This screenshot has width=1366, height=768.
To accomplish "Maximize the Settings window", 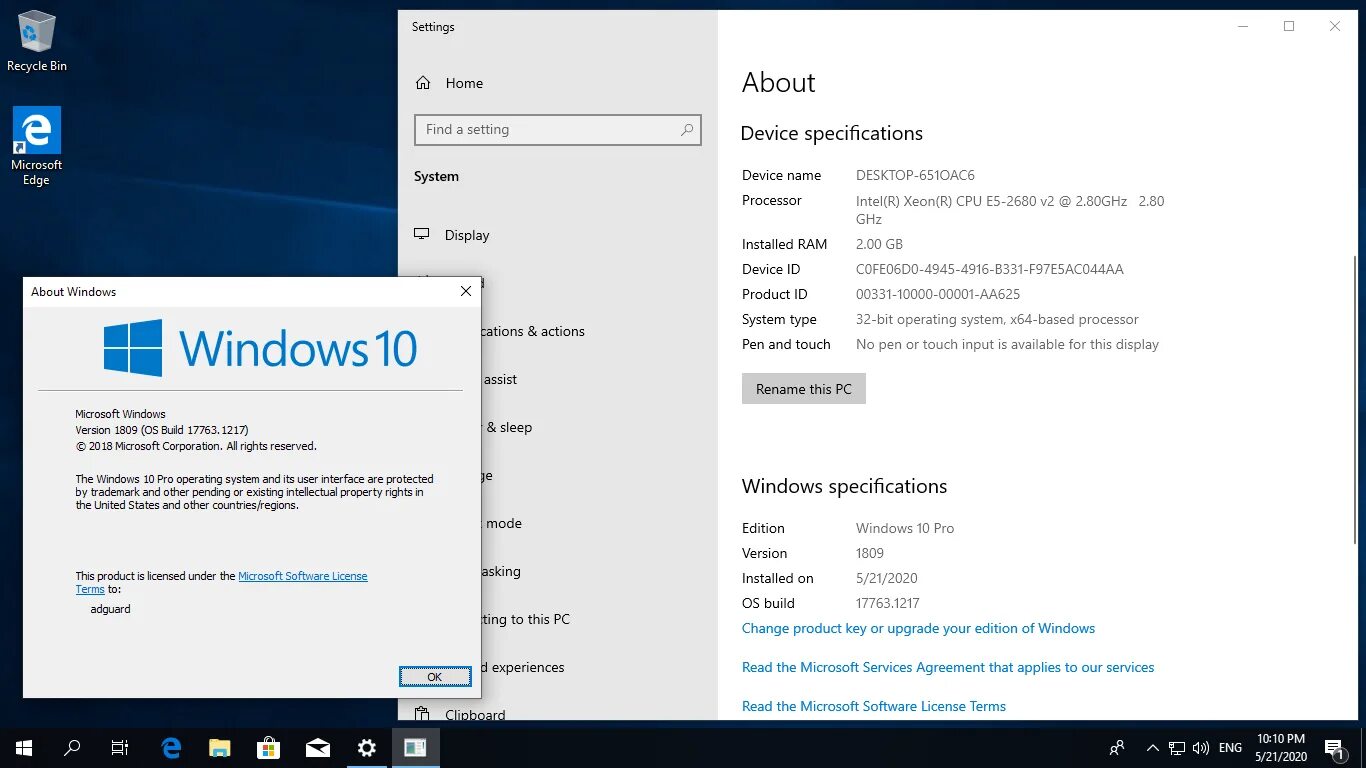I will pyautogui.click(x=1289, y=26).
